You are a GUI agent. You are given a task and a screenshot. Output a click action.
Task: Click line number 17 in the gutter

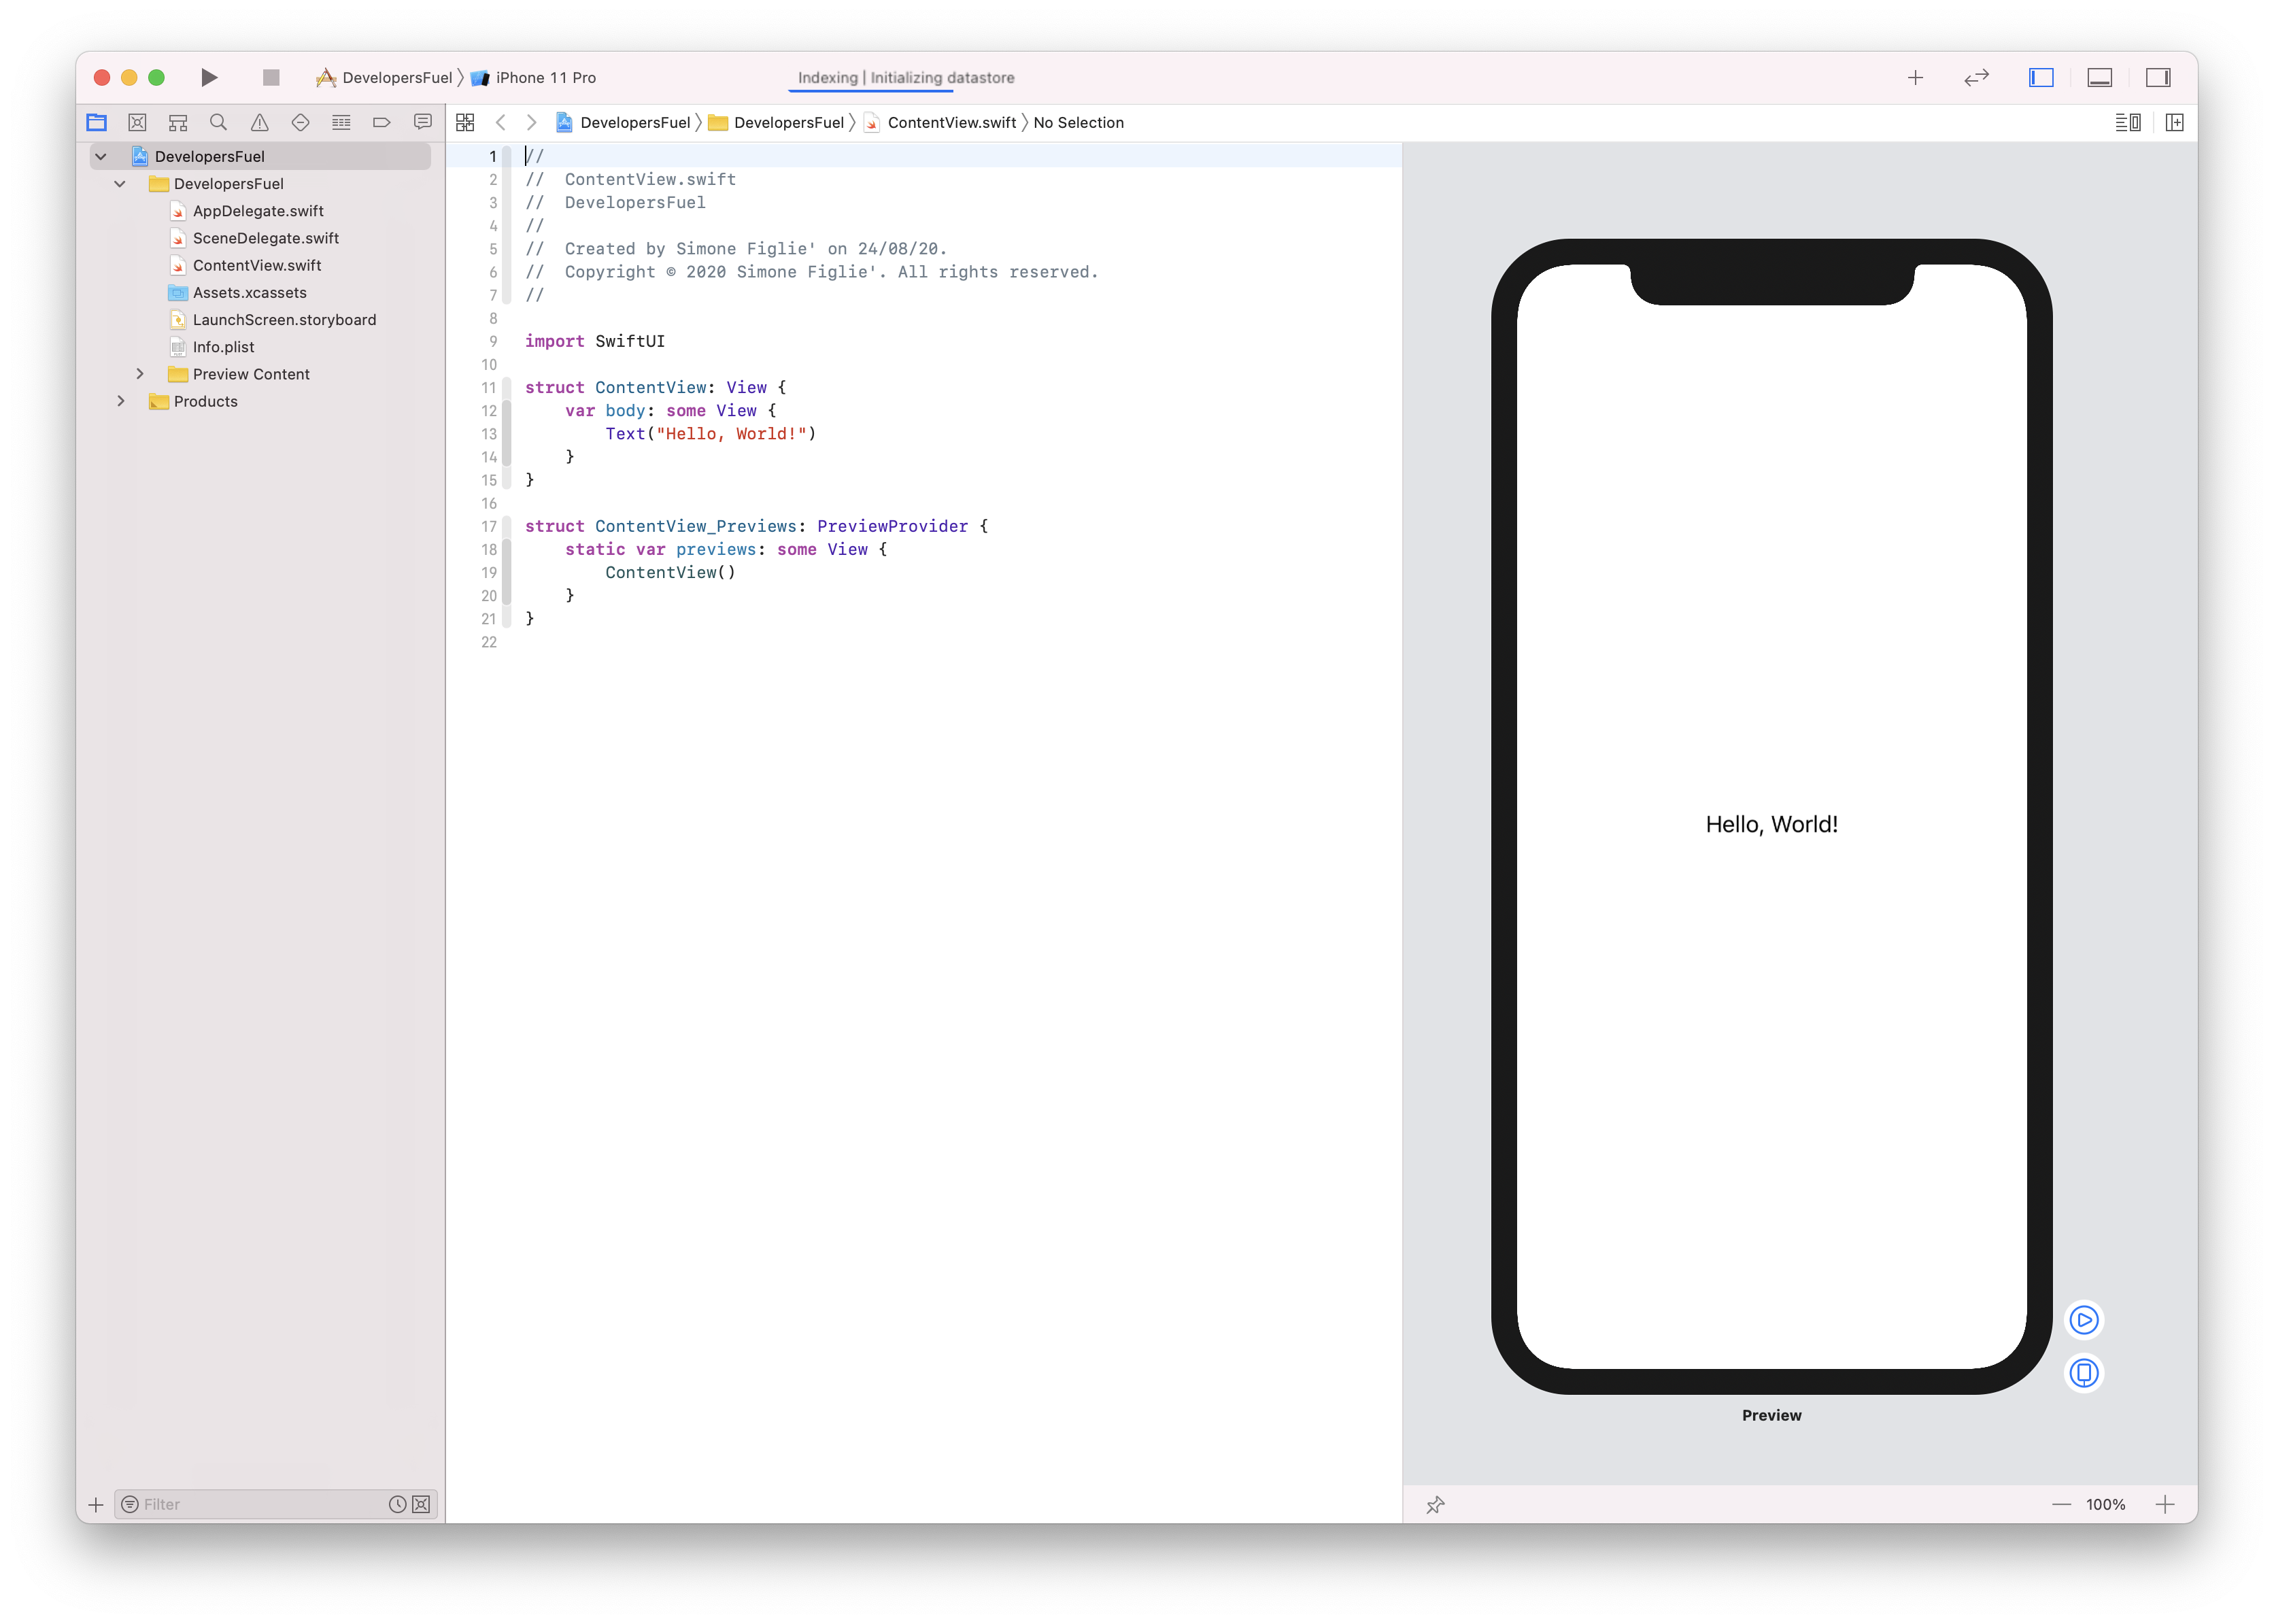click(489, 526)
